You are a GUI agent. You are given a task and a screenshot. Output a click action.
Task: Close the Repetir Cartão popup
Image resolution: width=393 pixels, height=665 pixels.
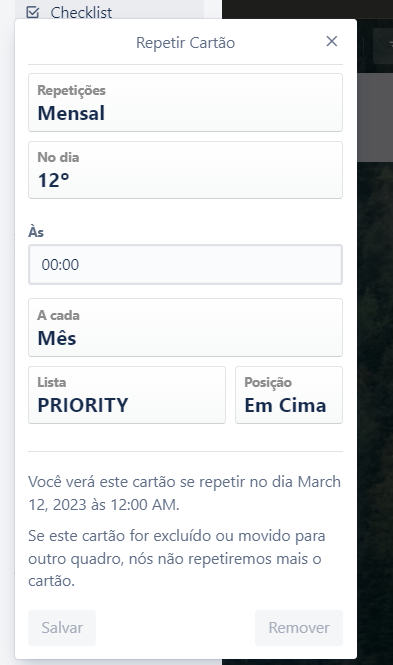(332, 41)
